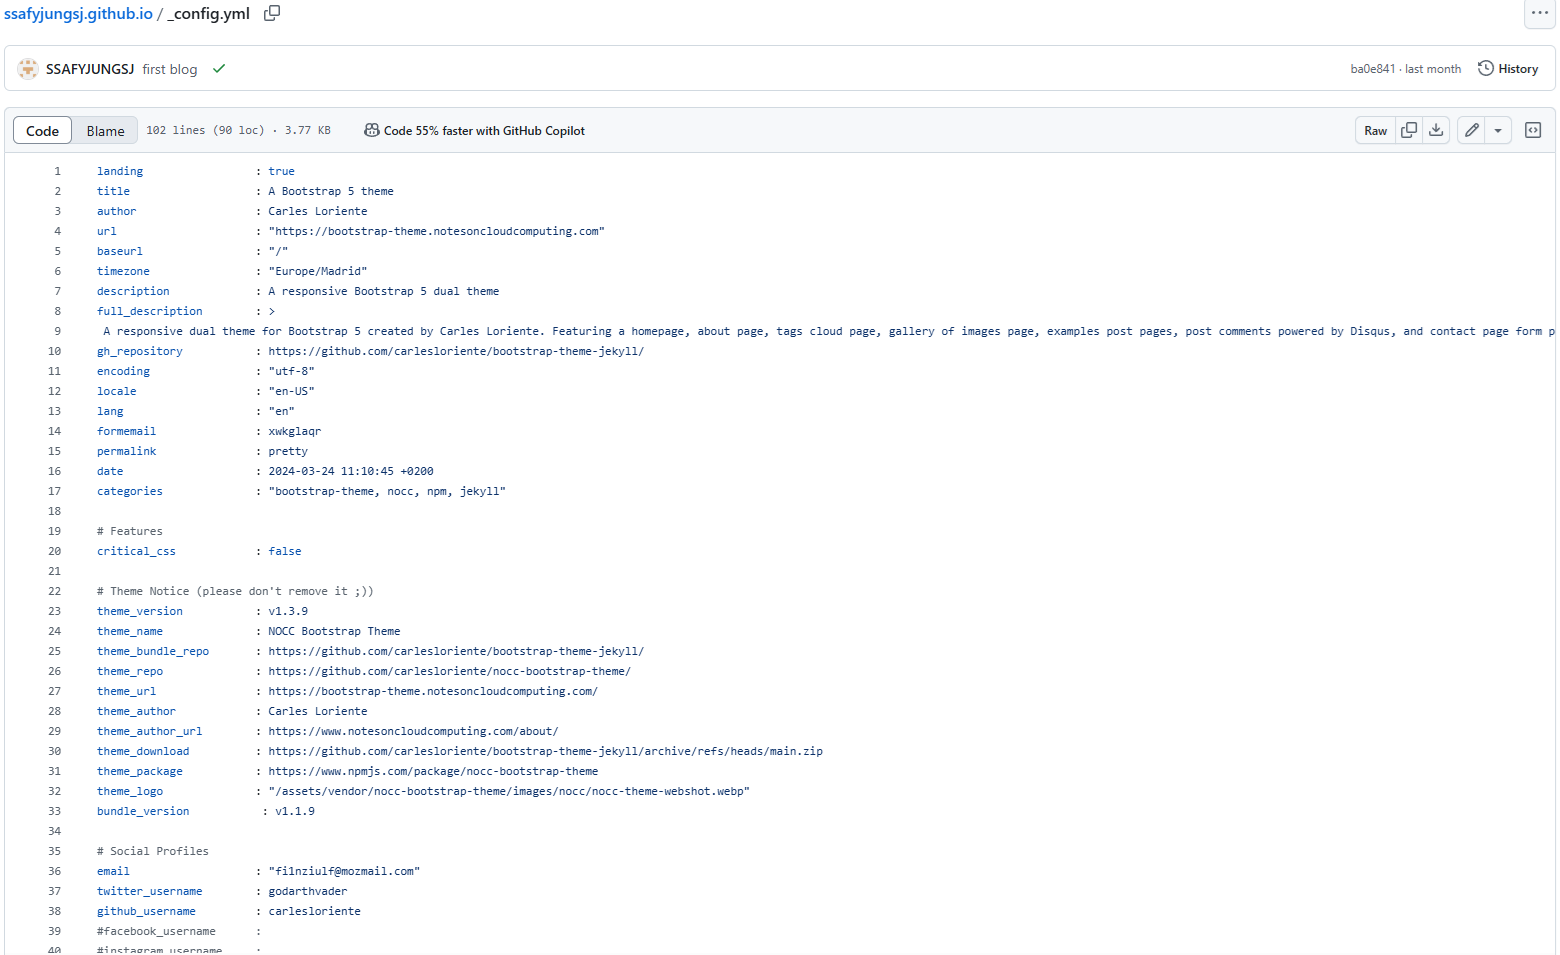Viewport: 1560px width, 955px height.
Task: Open the SSAFYJUNGSJ author profile link
Action: [90, 69]
